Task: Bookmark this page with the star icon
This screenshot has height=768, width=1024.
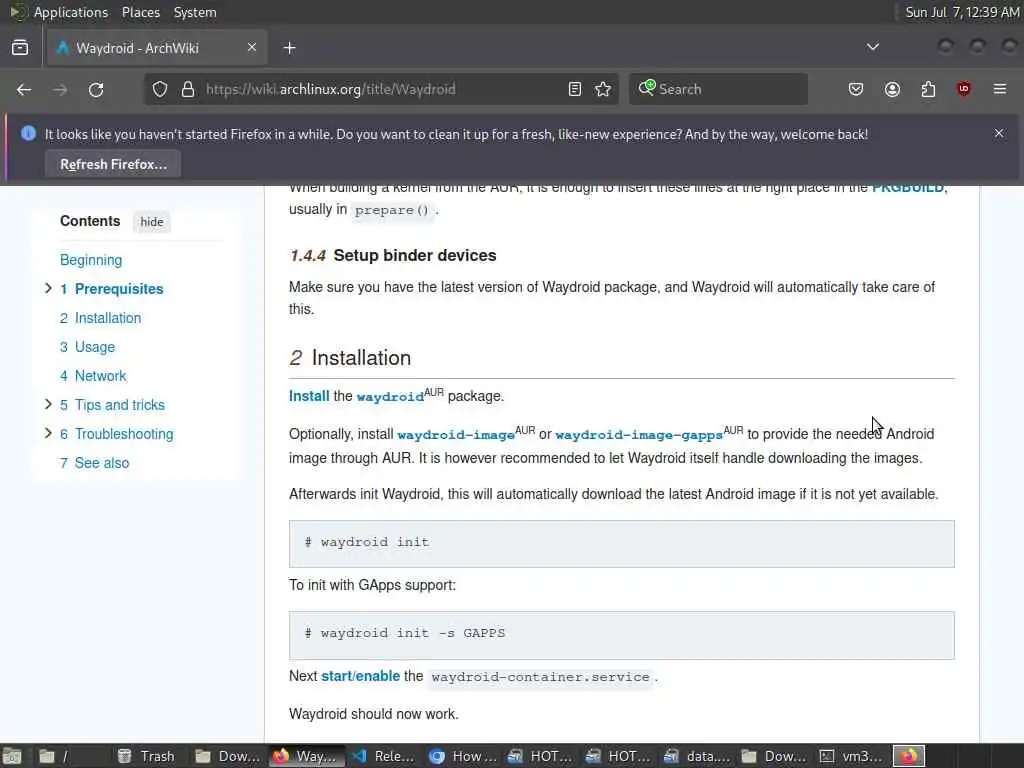Action: pos(603,89)
